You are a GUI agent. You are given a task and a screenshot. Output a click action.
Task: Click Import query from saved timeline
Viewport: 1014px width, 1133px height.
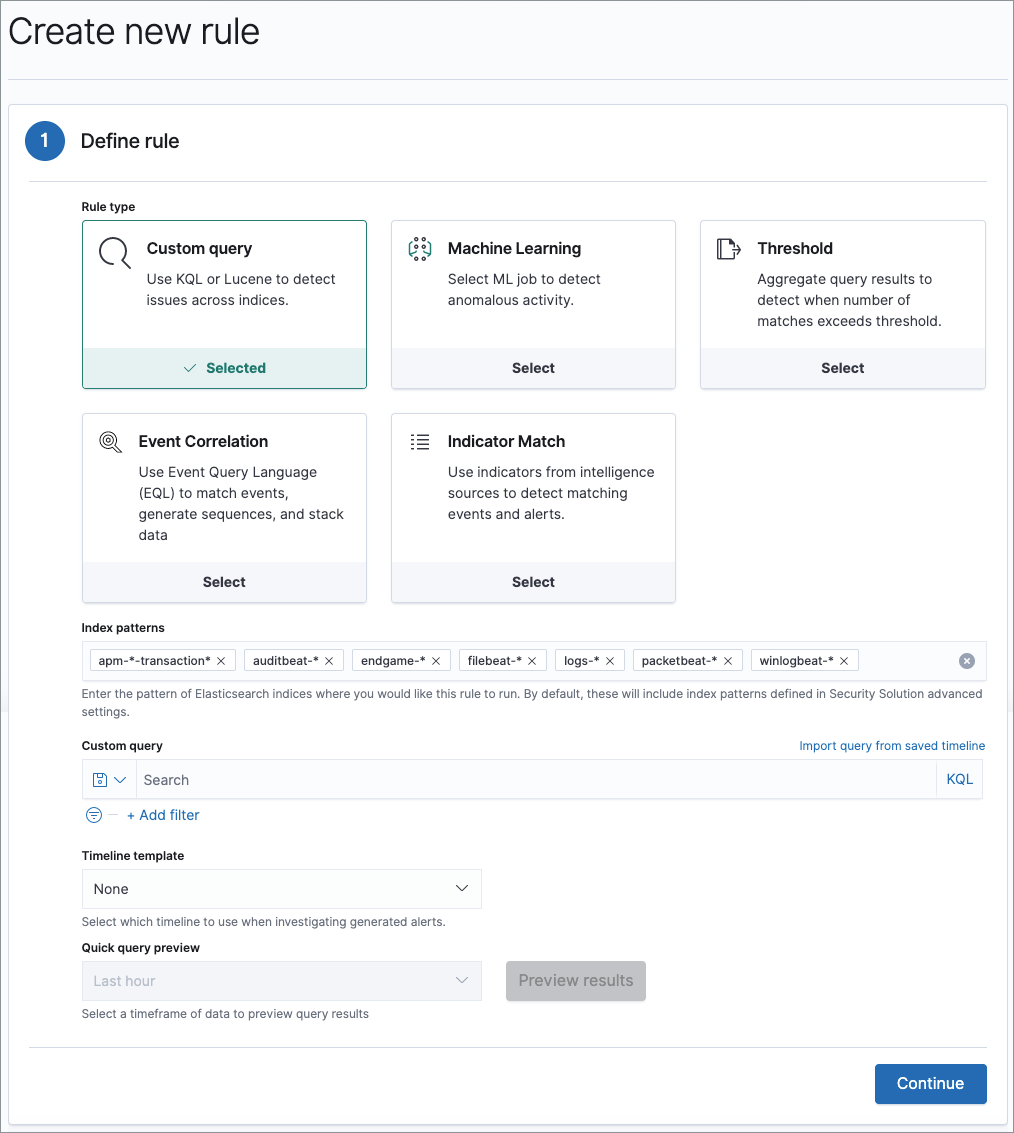coord(892,746)
